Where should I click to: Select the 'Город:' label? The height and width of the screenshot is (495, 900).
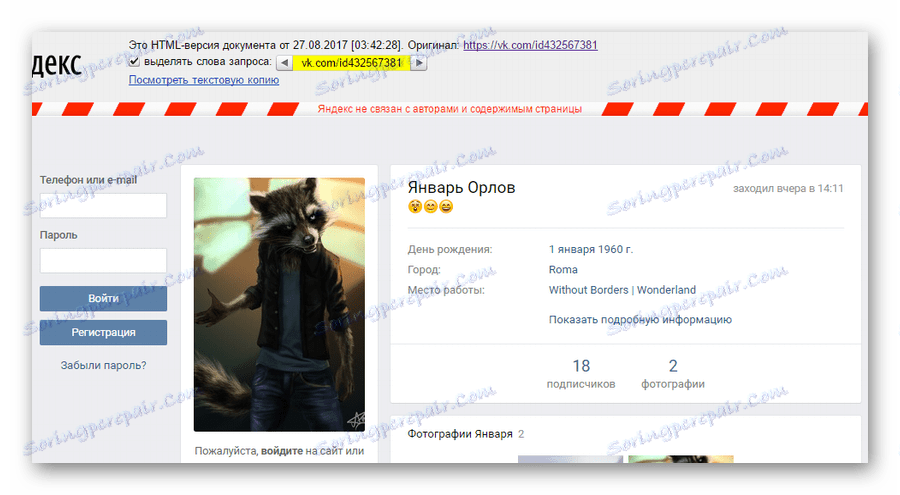424,269
